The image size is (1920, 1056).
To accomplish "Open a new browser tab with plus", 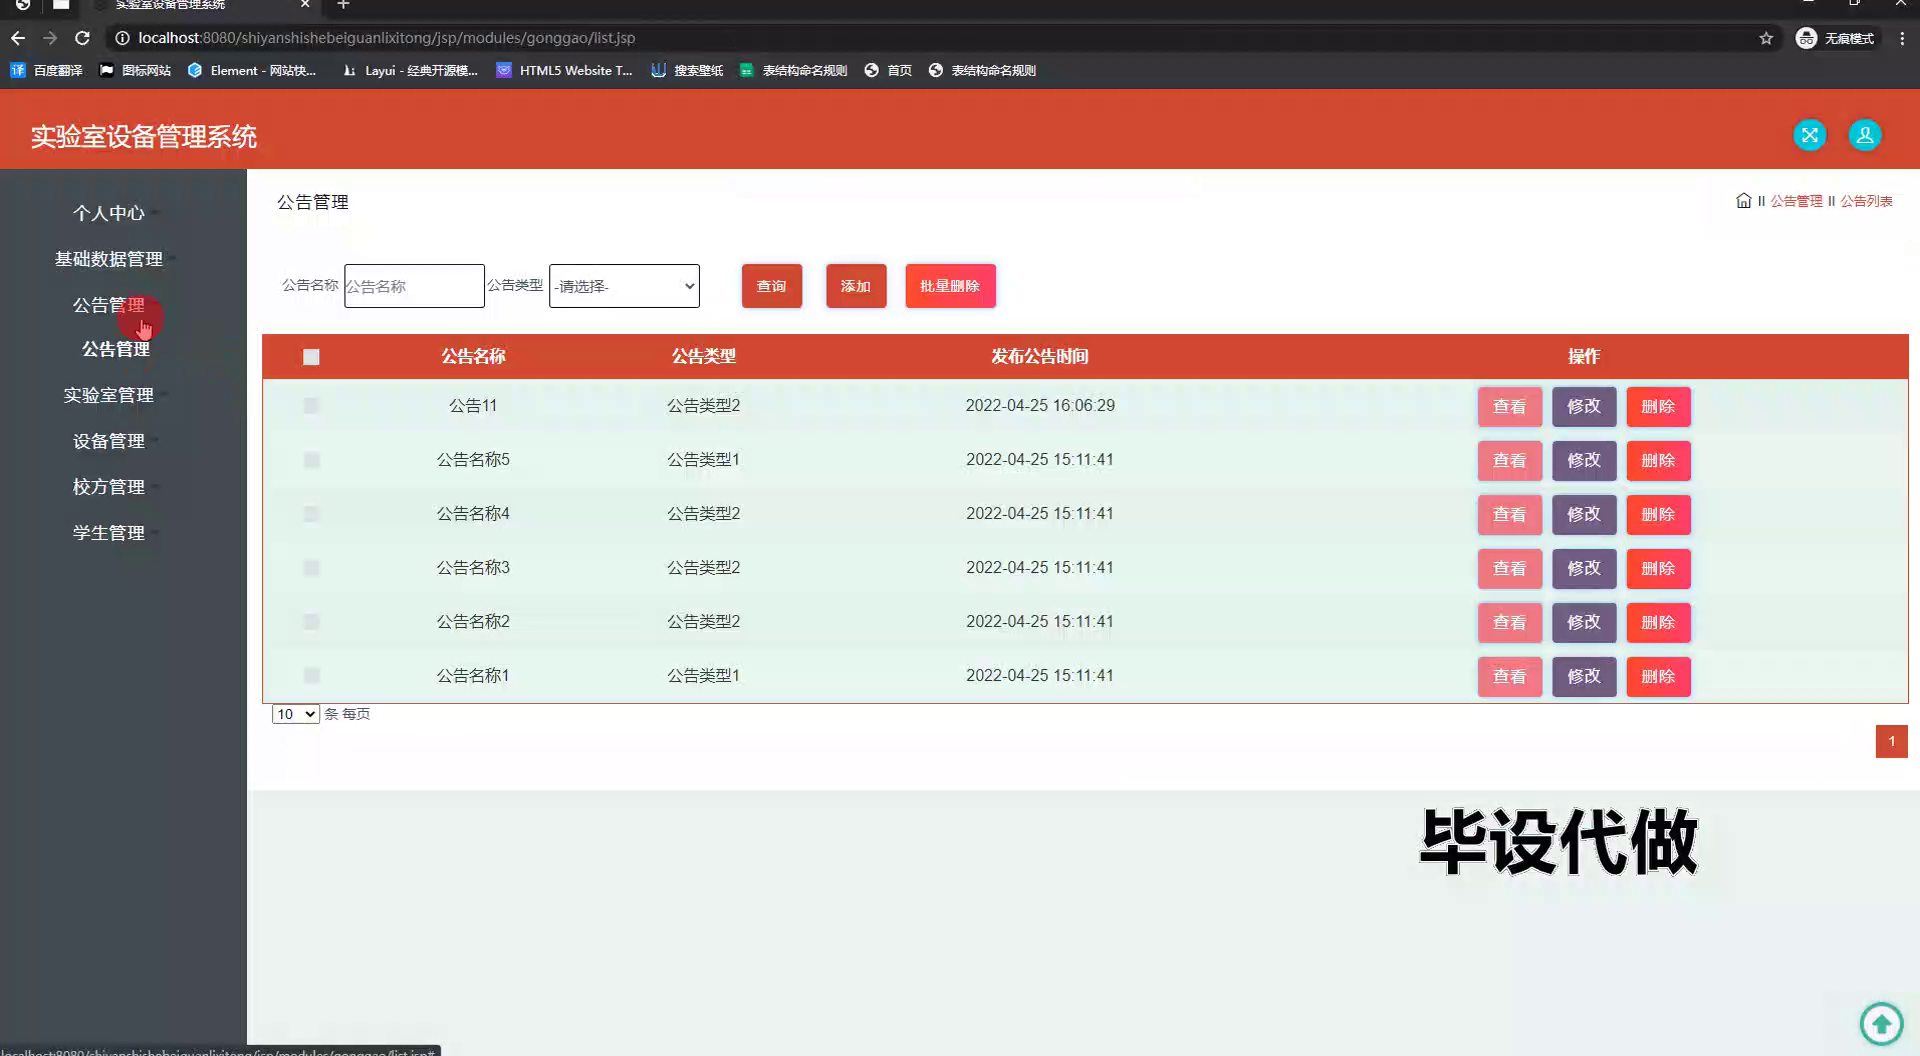I will (343, 5).
